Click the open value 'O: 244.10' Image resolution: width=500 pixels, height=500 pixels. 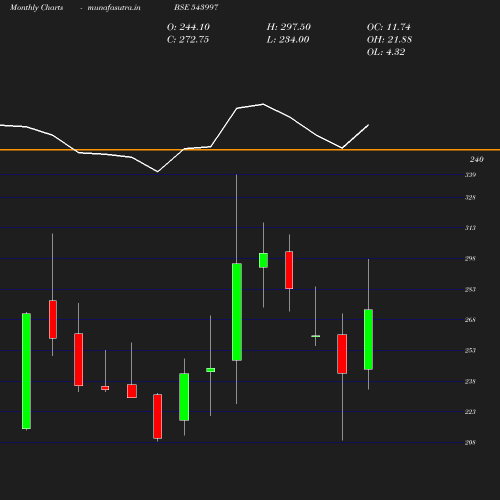coord(188,27)
